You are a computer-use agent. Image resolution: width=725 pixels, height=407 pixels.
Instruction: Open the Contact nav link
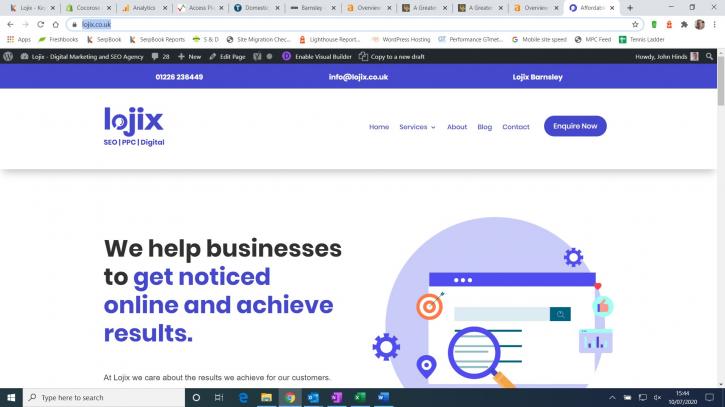click(x=516, y=127)
